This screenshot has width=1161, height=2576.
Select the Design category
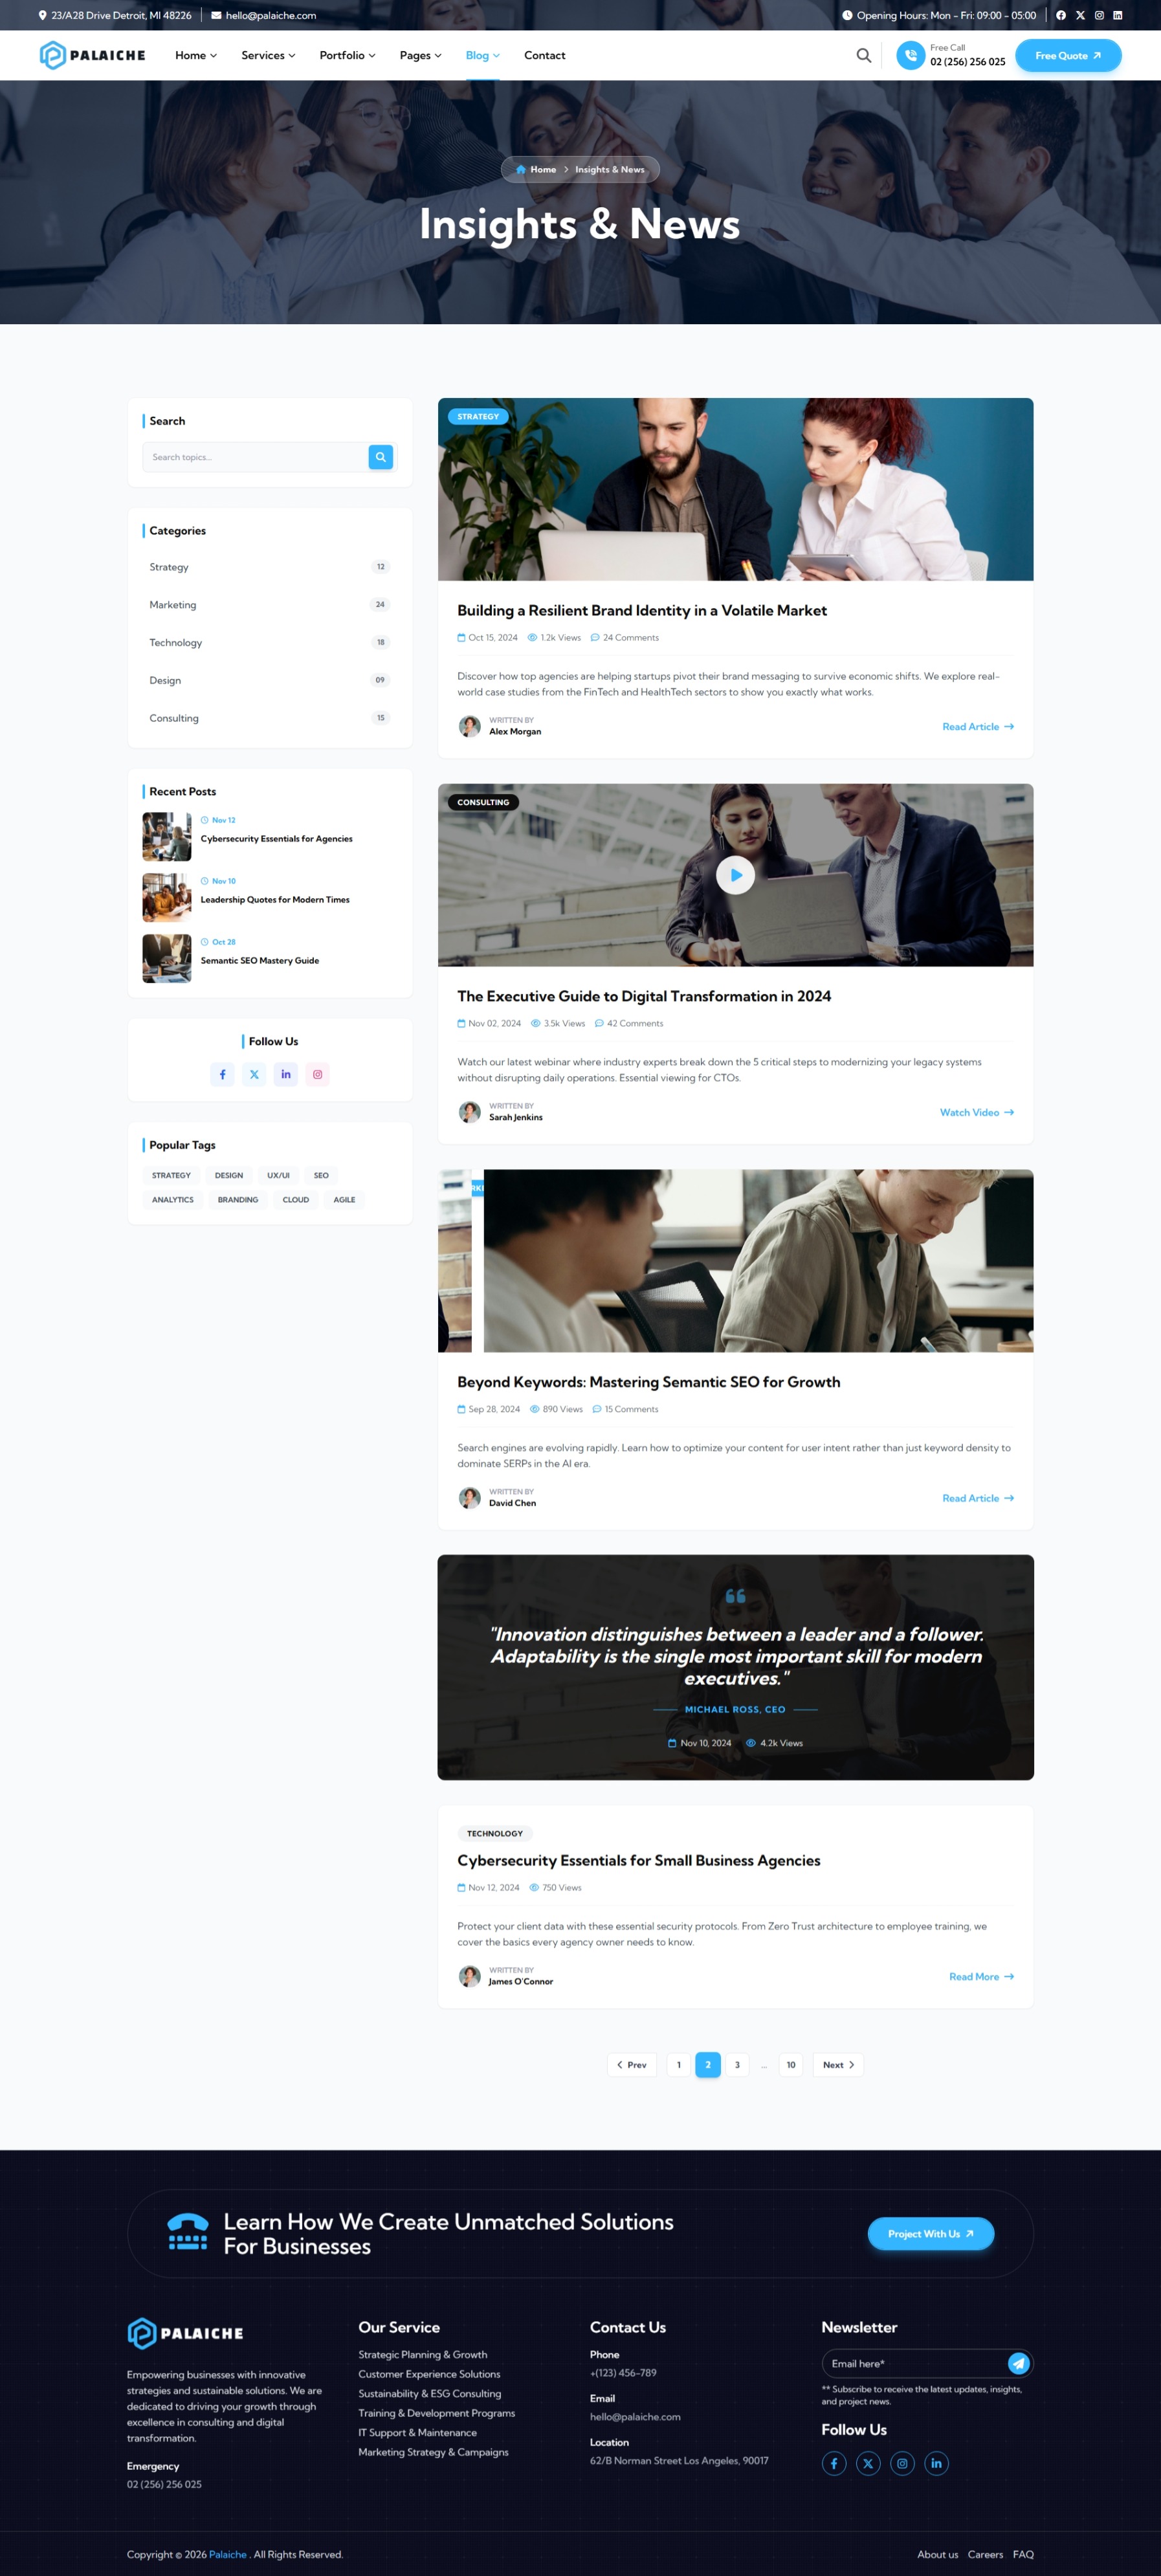point(269,680)
